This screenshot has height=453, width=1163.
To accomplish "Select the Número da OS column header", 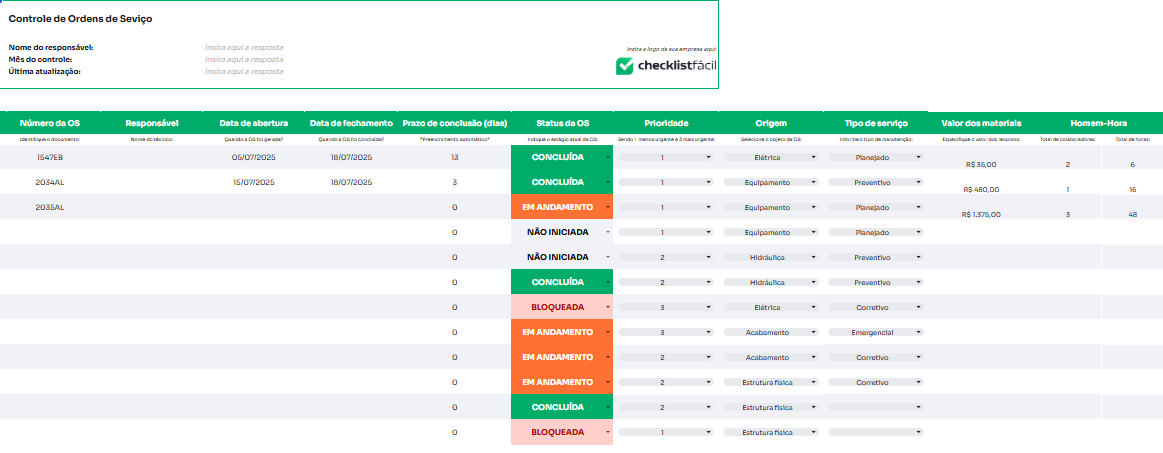I will tap(50, 122).
